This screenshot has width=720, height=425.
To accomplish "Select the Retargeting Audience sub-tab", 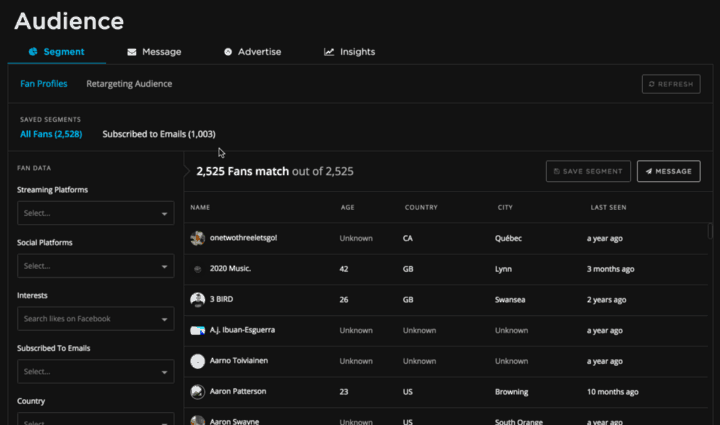I will pos(129,84).
